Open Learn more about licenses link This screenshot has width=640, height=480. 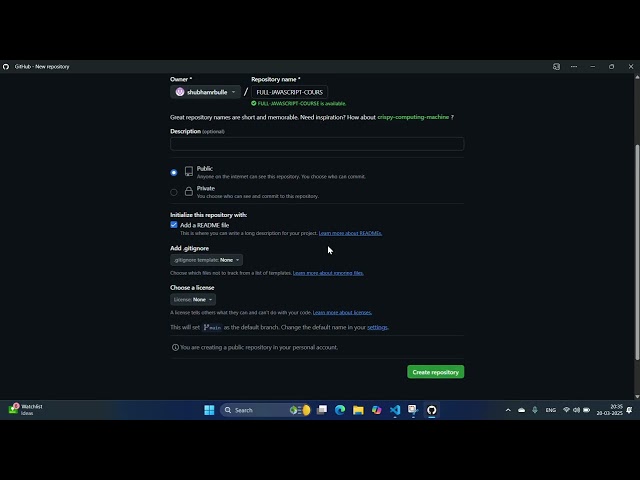click(342, 312)
